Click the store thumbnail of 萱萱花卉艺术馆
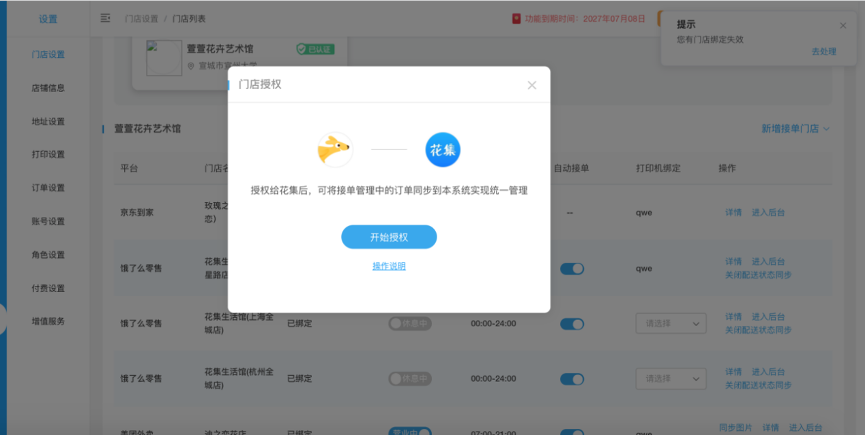This screenshot has height=435, width=866. point(164,57)
